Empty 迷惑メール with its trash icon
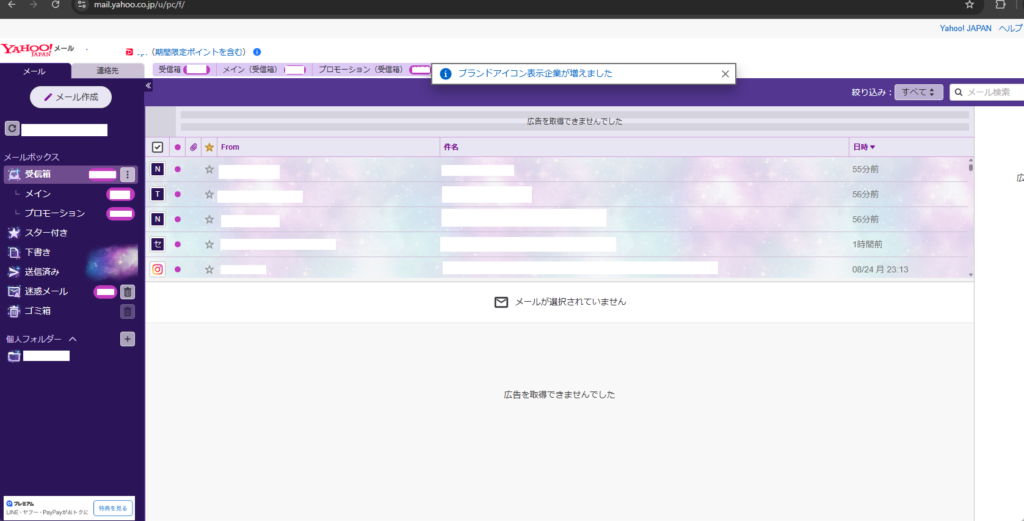The height and width of the screenshot is (521, 1024). [128, 292]
